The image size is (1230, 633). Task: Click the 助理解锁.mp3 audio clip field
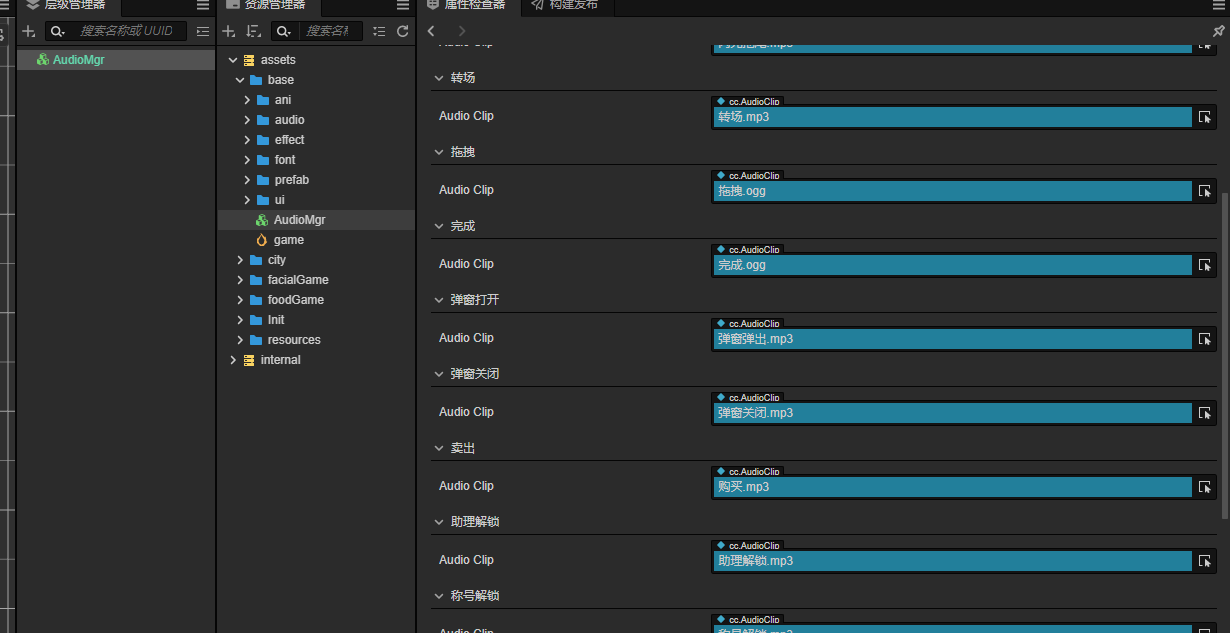(953, 561)
